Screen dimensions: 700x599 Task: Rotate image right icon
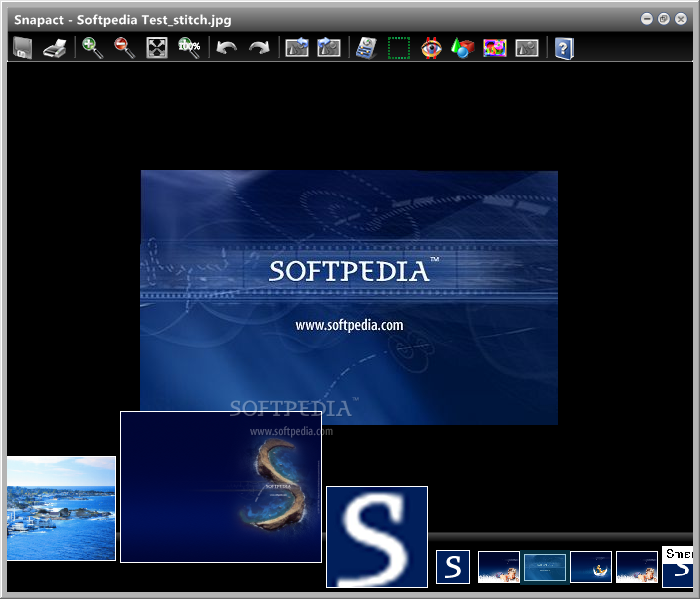[329, 47]
